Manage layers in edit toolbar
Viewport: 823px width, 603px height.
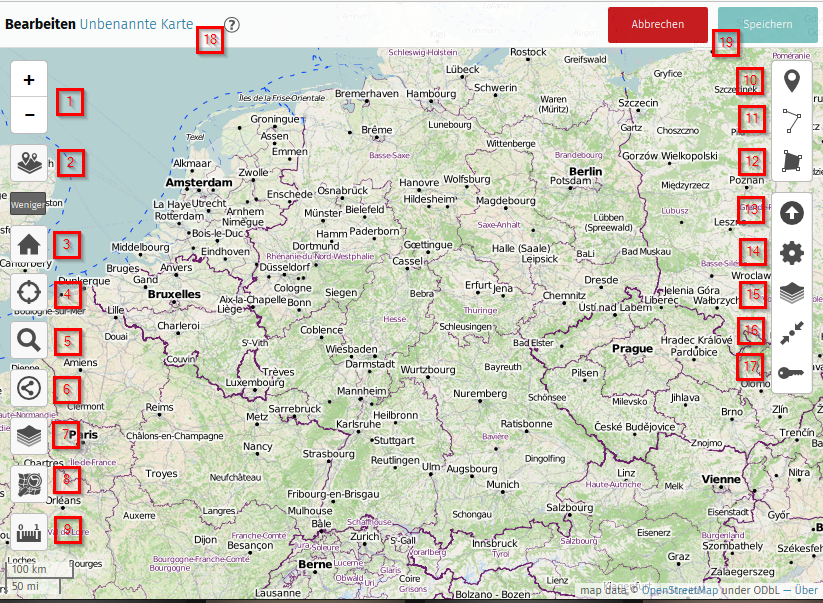coord(792,293)
